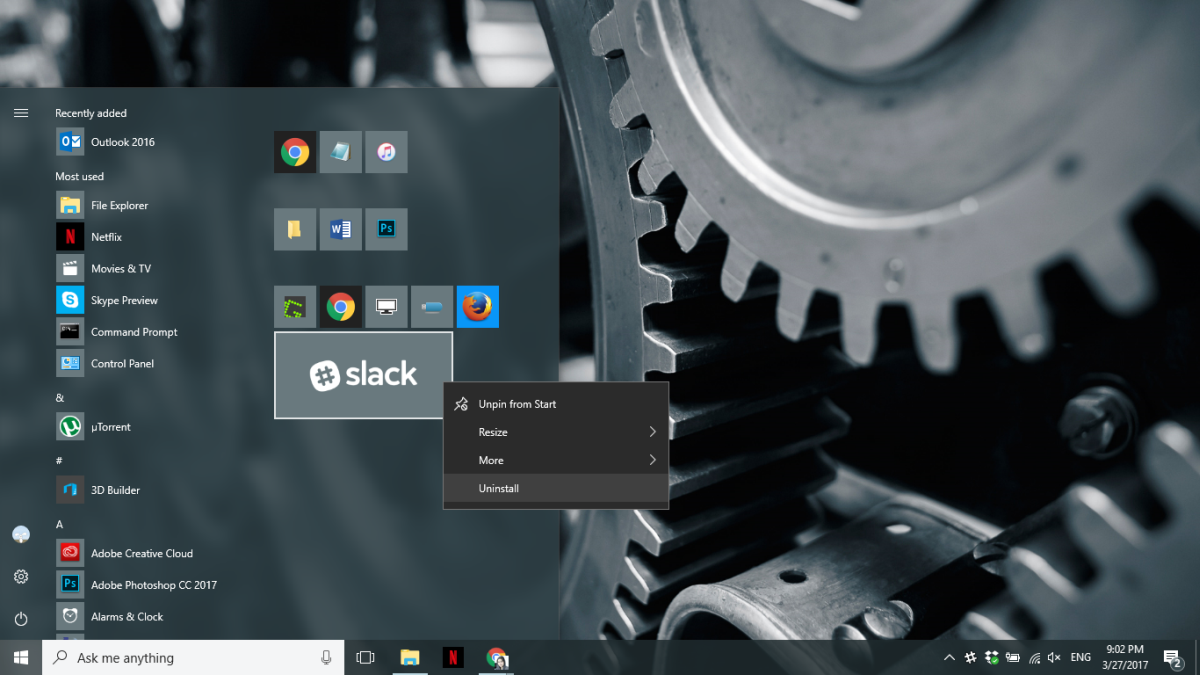Switch the ENG input language

tap(1081, 658)
